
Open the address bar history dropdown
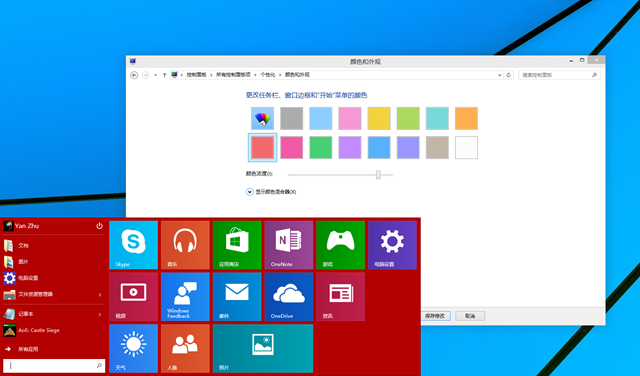tap(500, 75)
